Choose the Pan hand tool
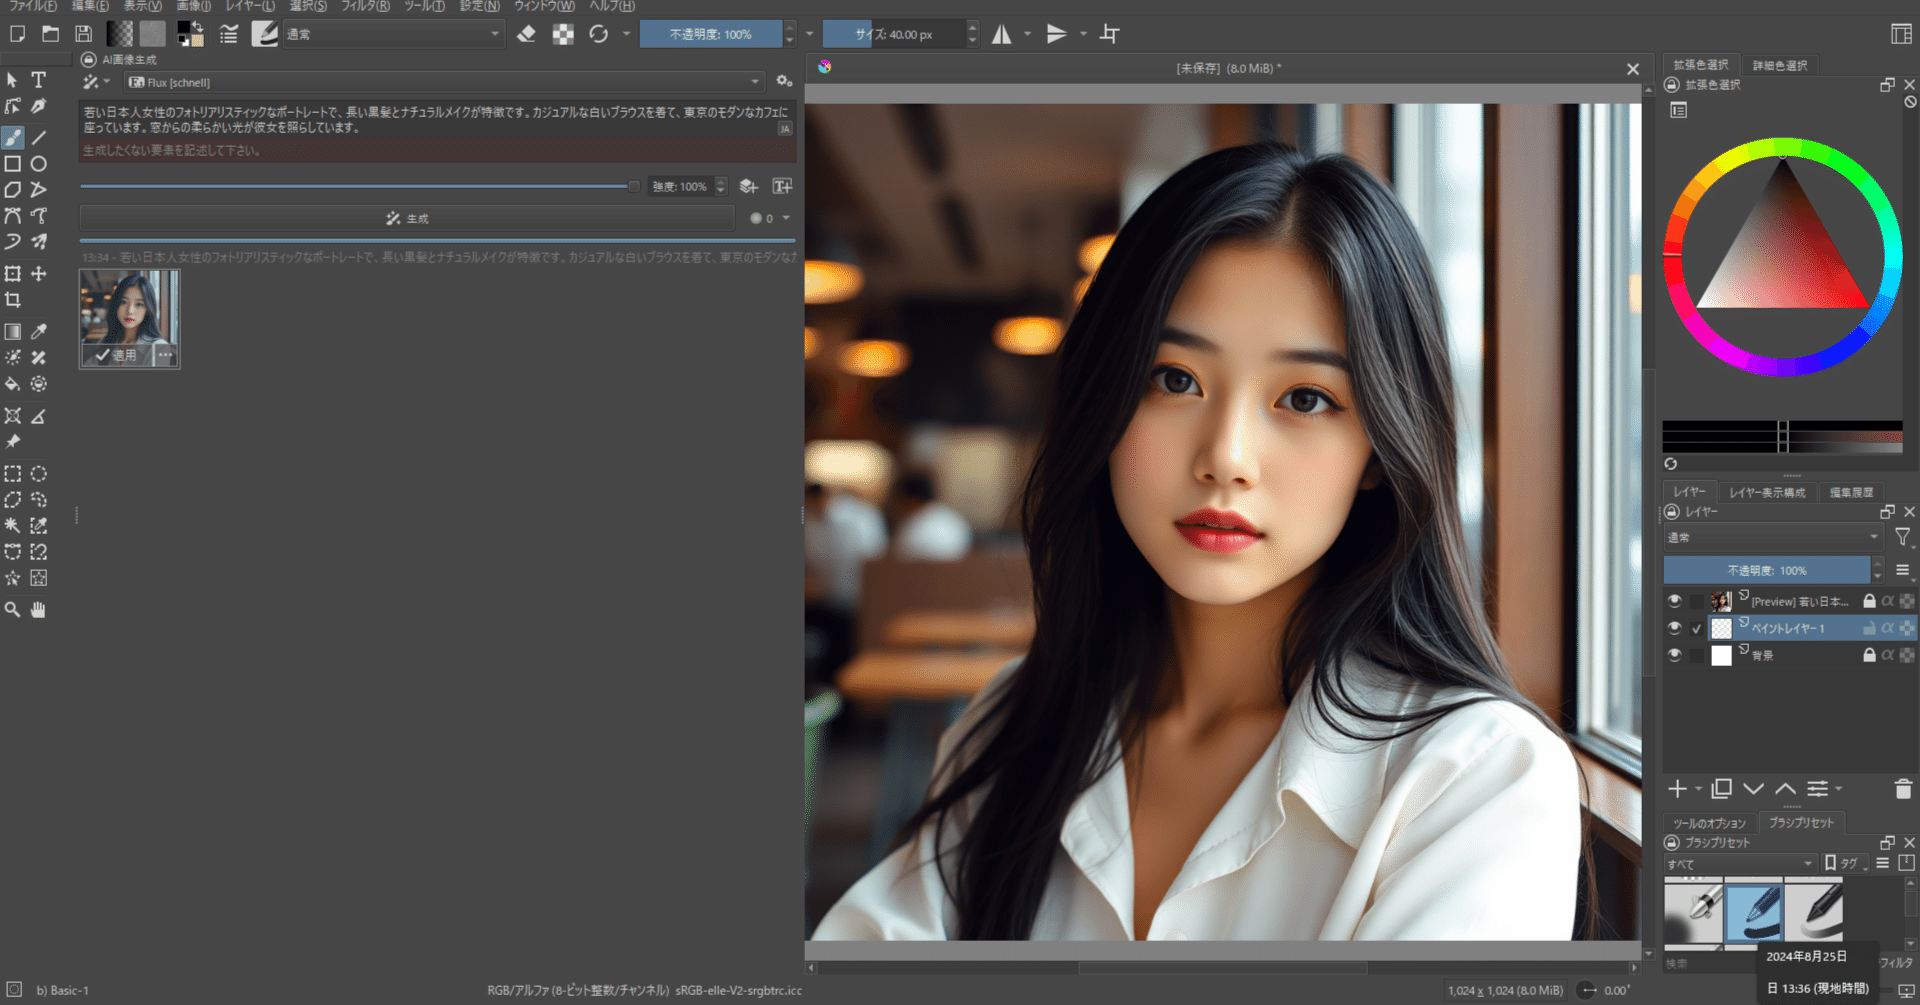 coord(38,609)
